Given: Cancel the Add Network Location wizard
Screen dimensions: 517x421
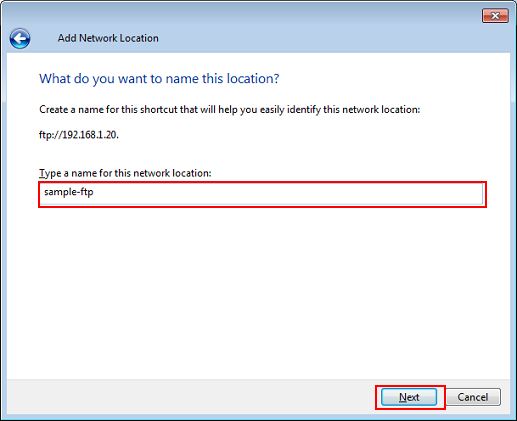Looking at the screenshot, I should pyautogui.click(x=473, y=397).
